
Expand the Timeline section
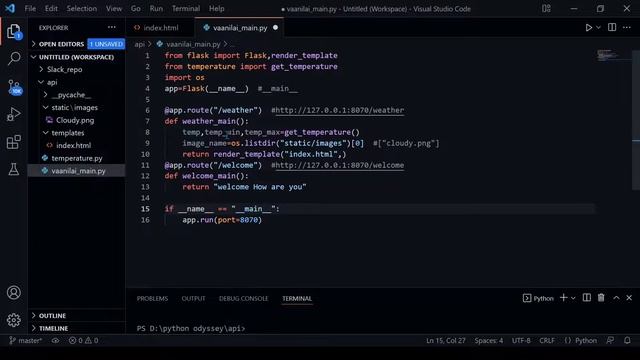pos(77,328)
